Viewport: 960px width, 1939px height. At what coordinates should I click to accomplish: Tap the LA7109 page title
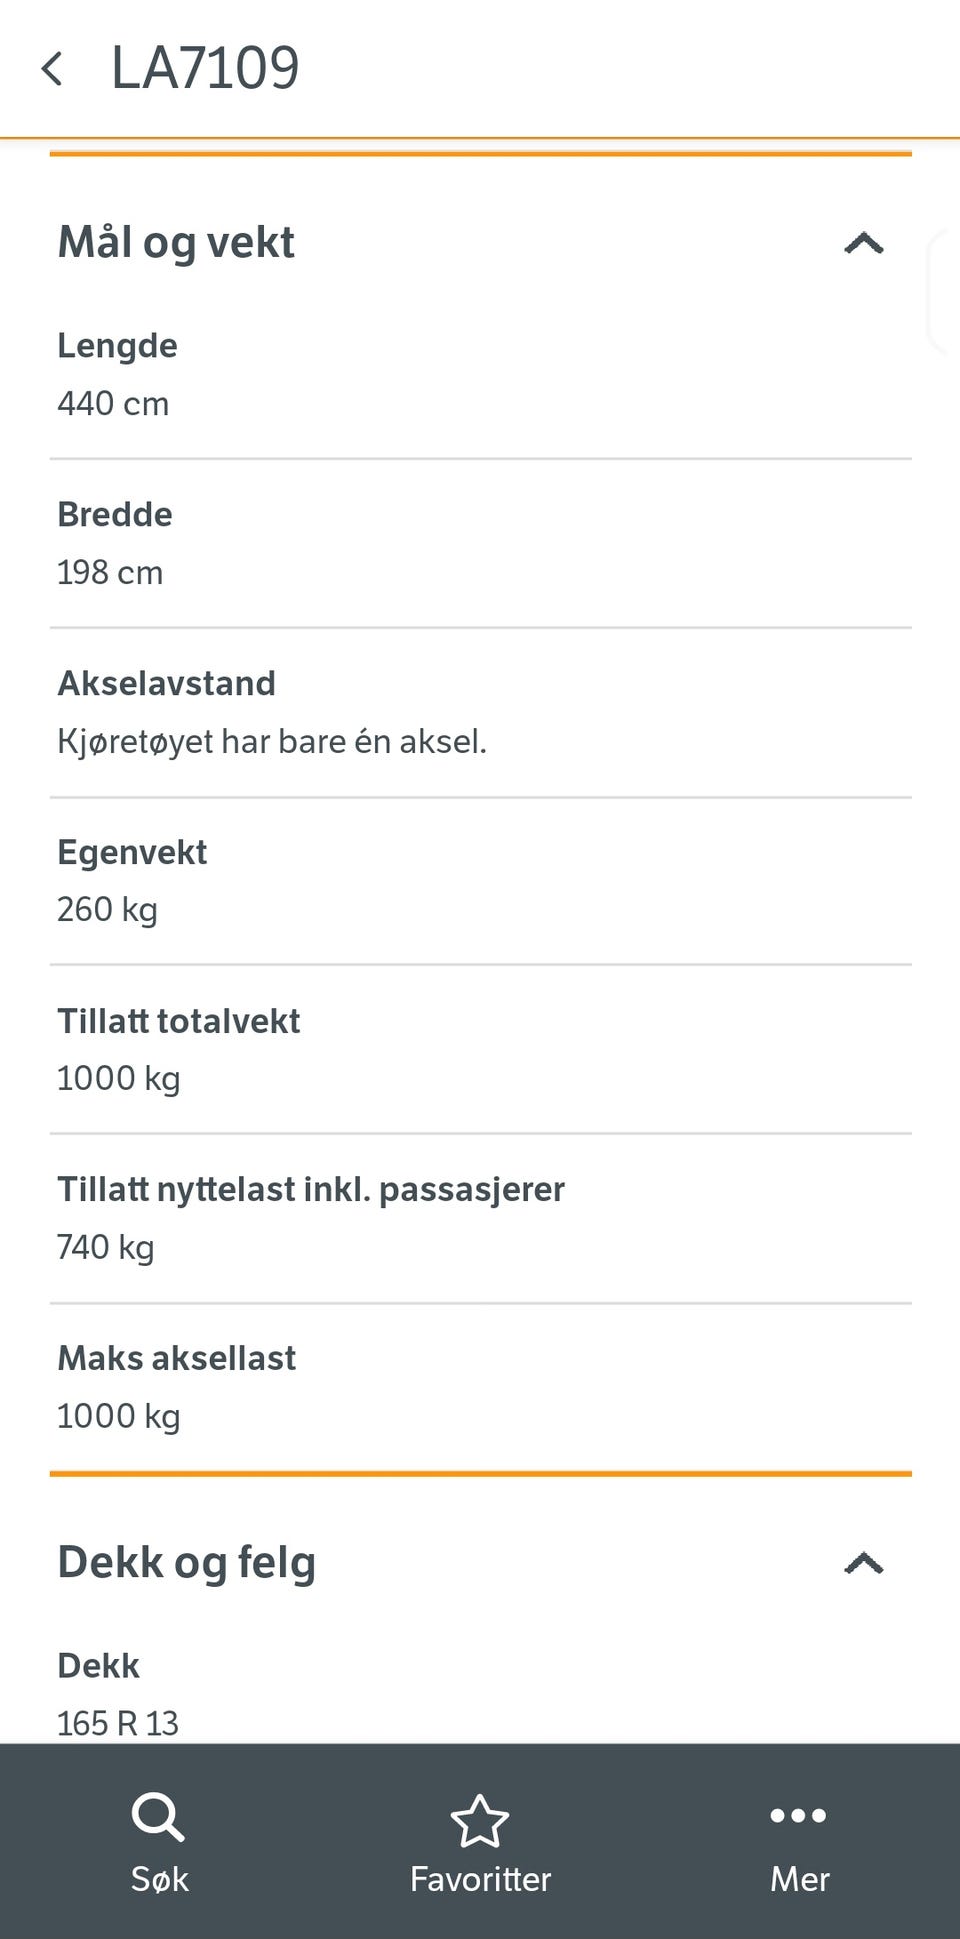pos(205,69)
